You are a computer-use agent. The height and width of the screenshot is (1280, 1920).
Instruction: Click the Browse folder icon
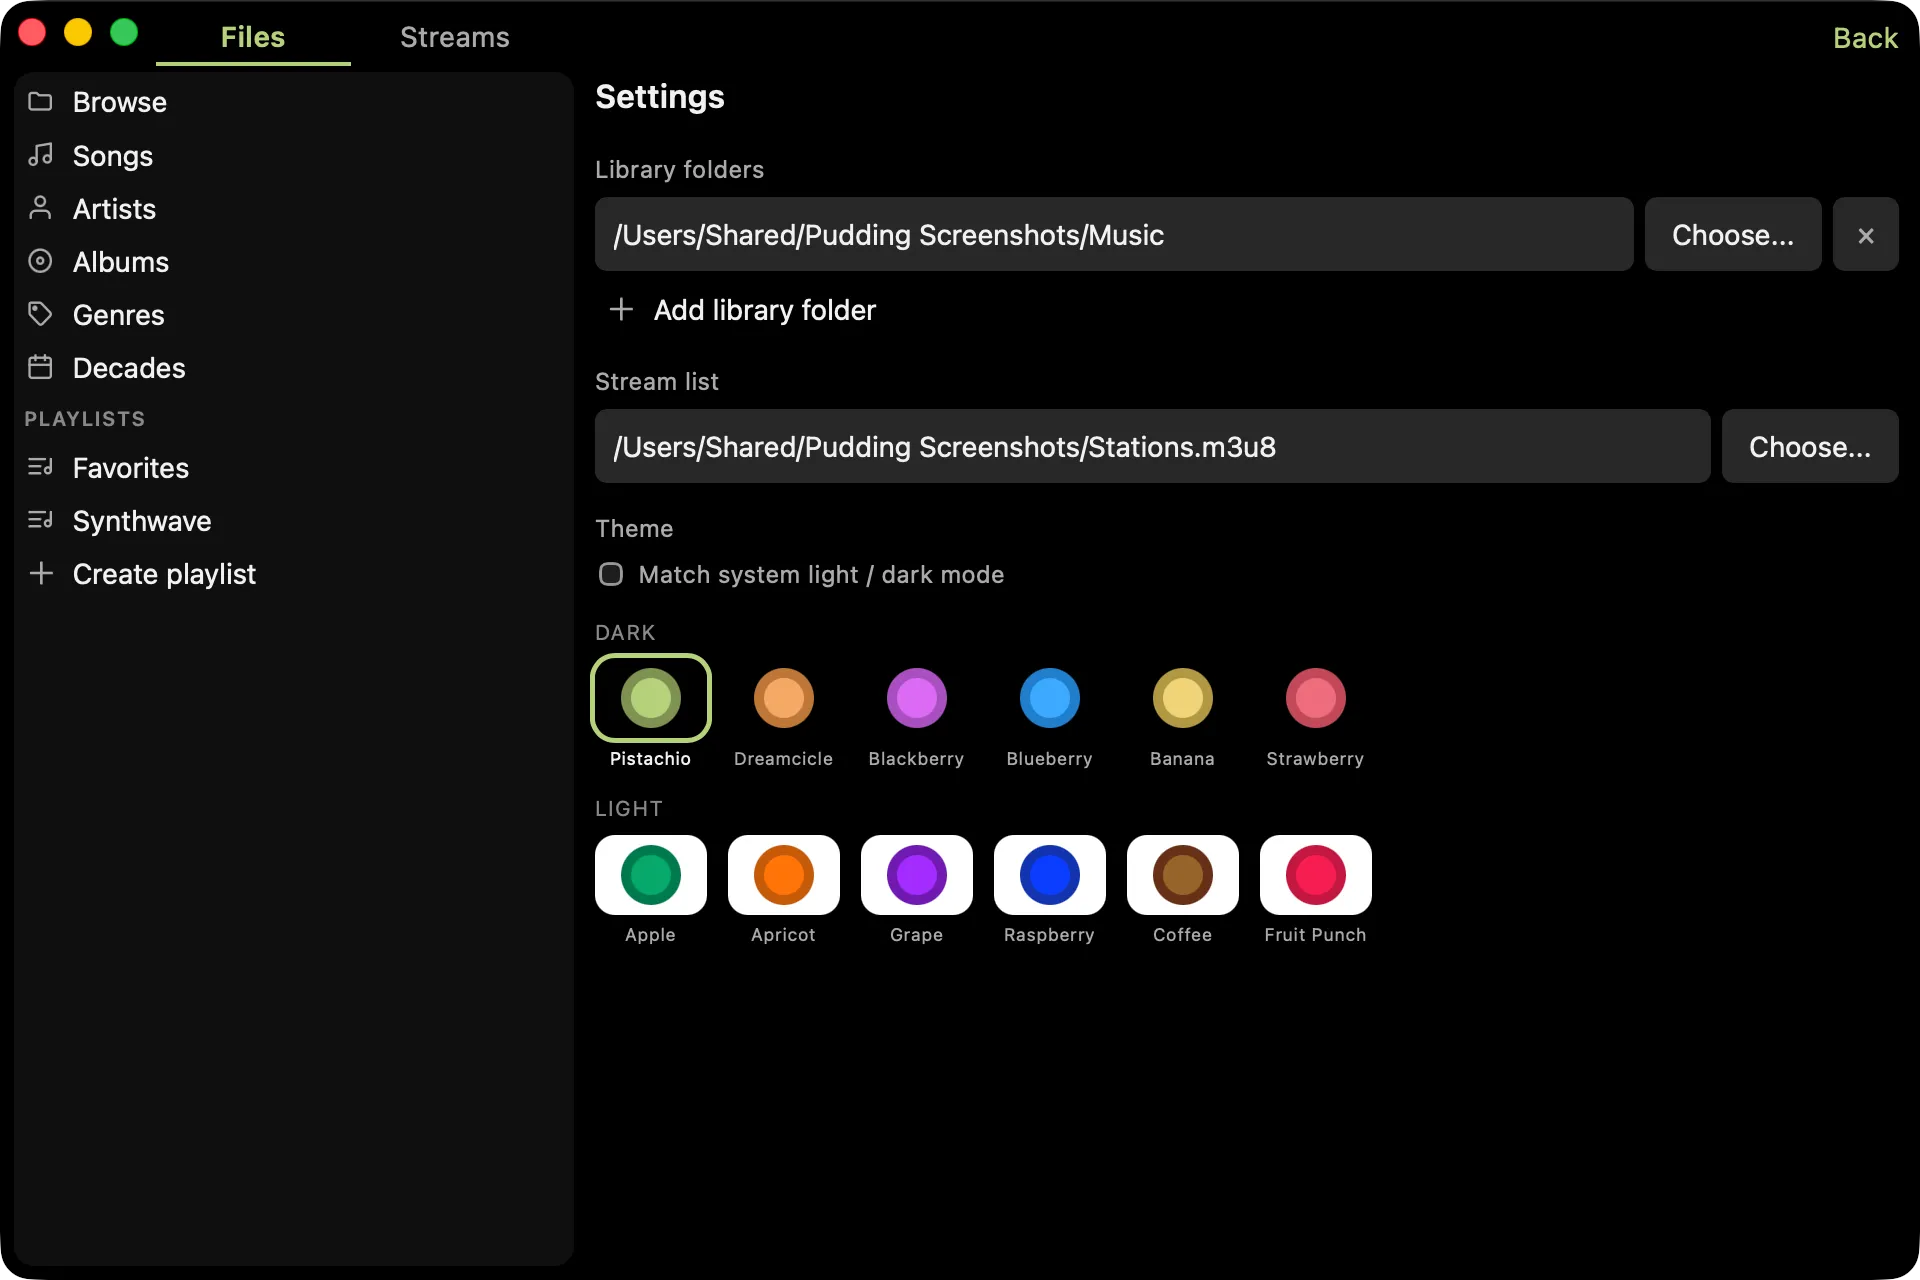[40, 102]
